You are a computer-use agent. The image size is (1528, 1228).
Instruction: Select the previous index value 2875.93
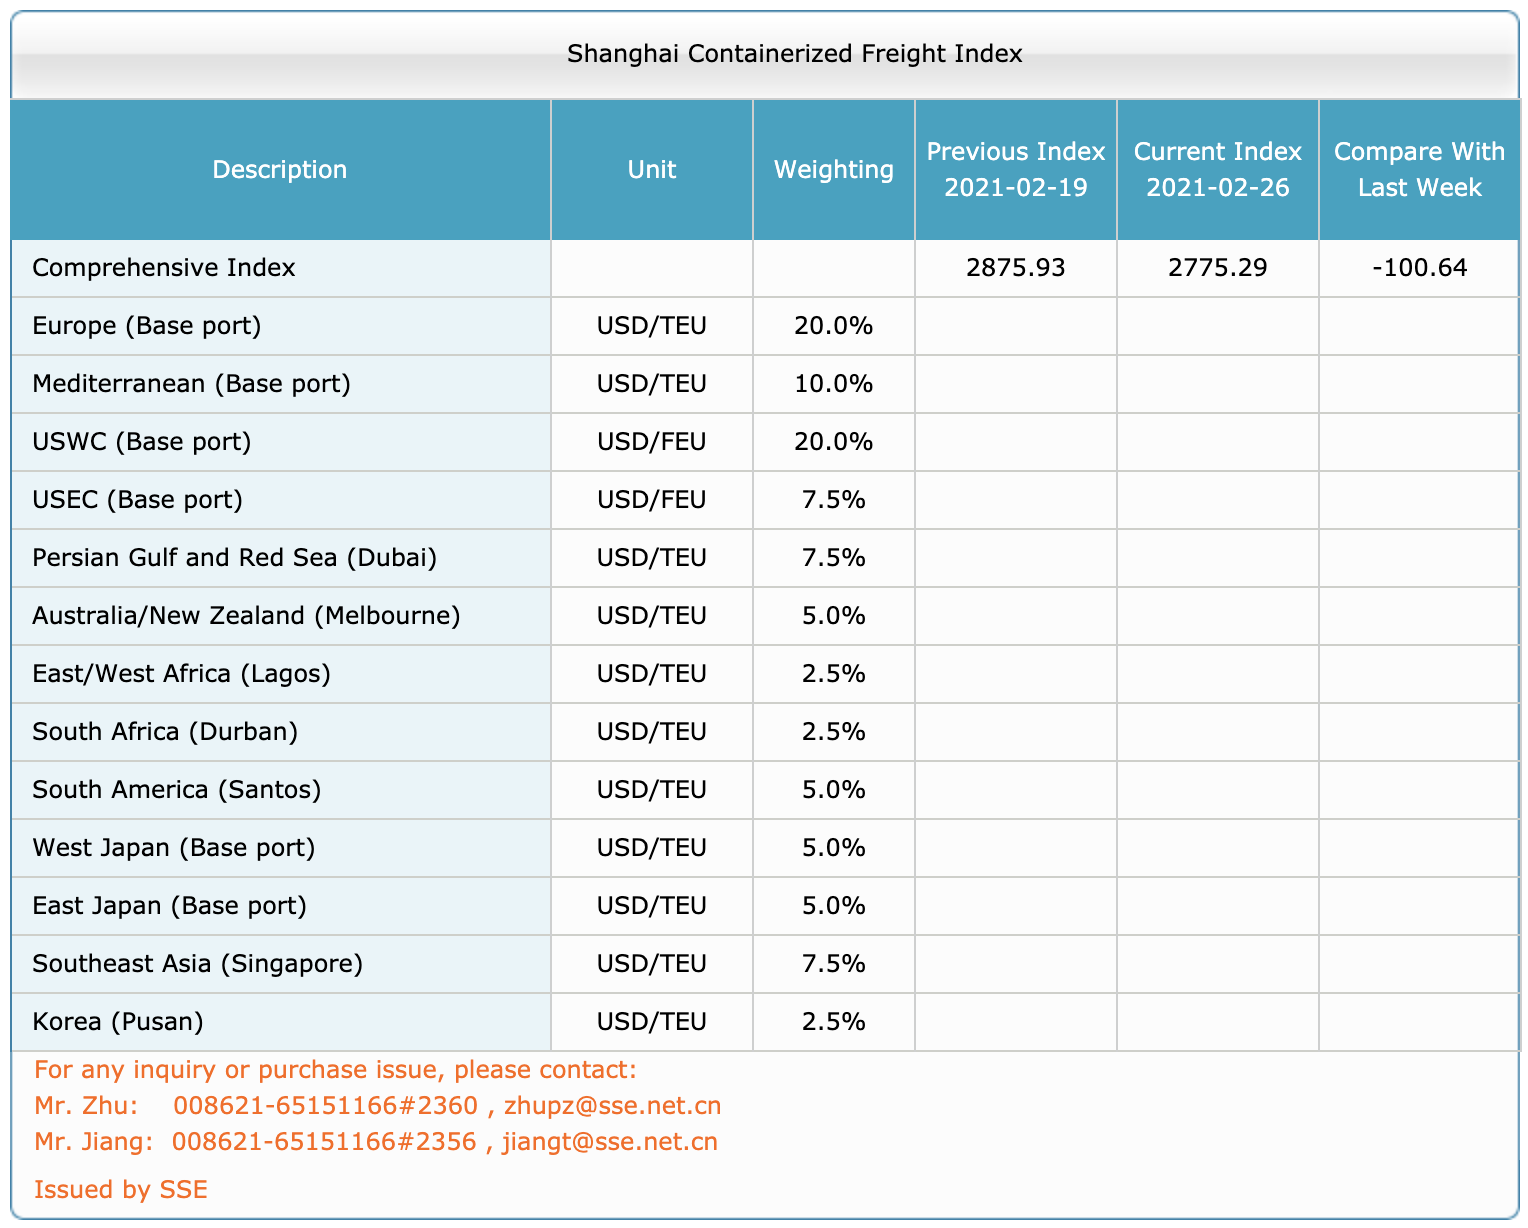[1016, 268]
